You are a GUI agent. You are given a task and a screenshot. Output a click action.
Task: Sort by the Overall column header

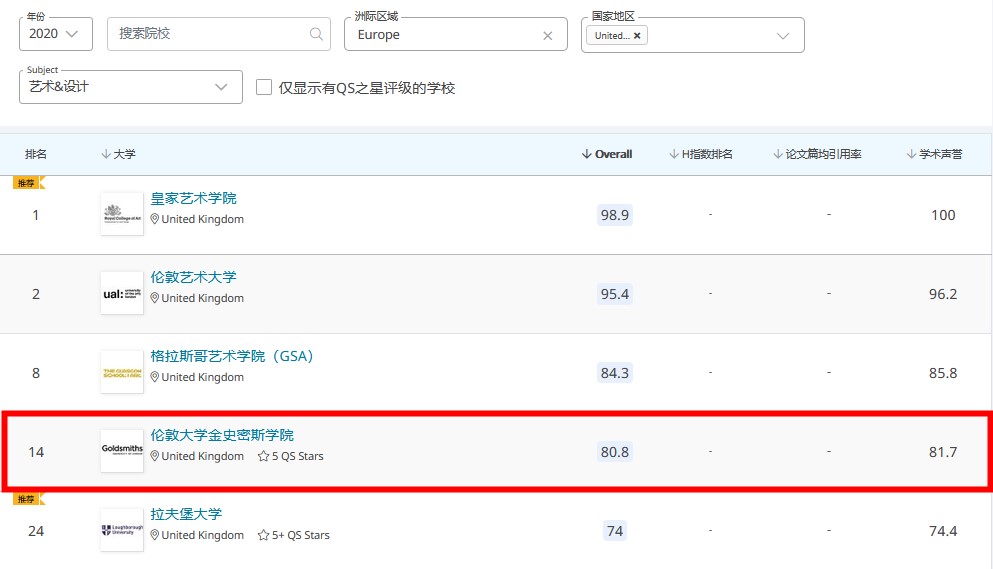(x=607, y=154)
